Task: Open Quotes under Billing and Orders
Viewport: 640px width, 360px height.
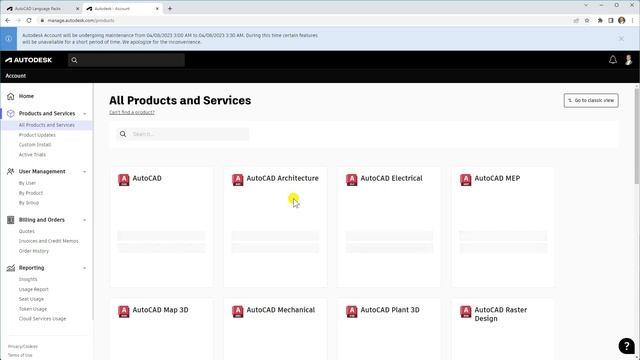Action: 27,231
